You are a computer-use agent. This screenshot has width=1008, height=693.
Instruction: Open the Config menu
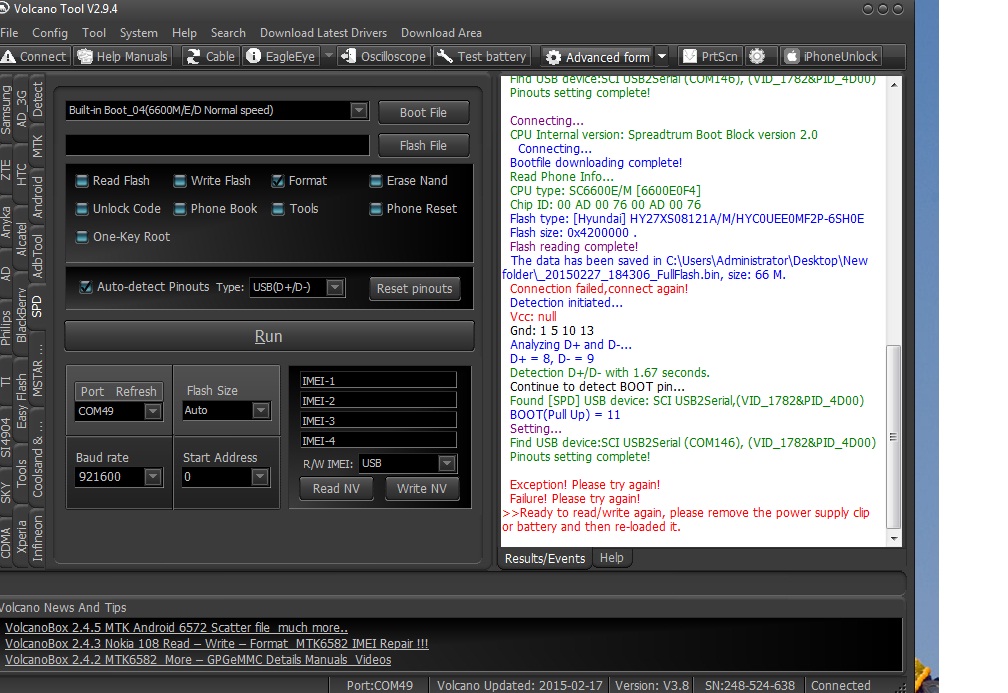coord(50,33)
